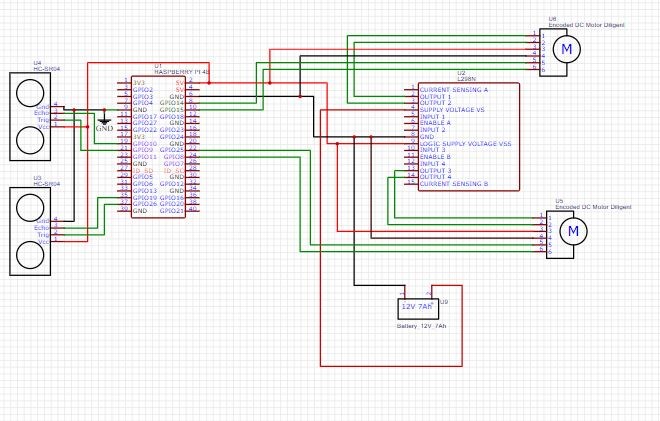Click the GPIO14 pin label
Viewport: 660px width, 421px height.
(172, 103)
